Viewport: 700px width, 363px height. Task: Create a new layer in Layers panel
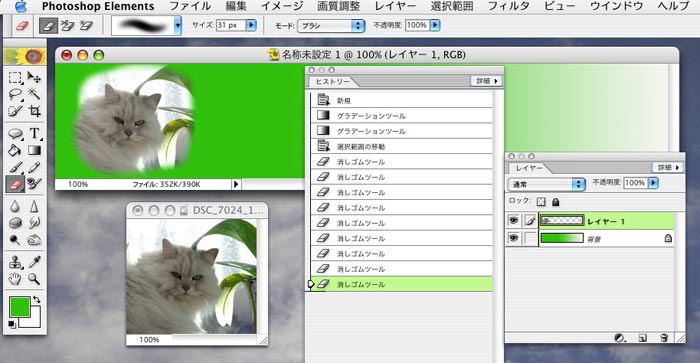pos(642,338)
